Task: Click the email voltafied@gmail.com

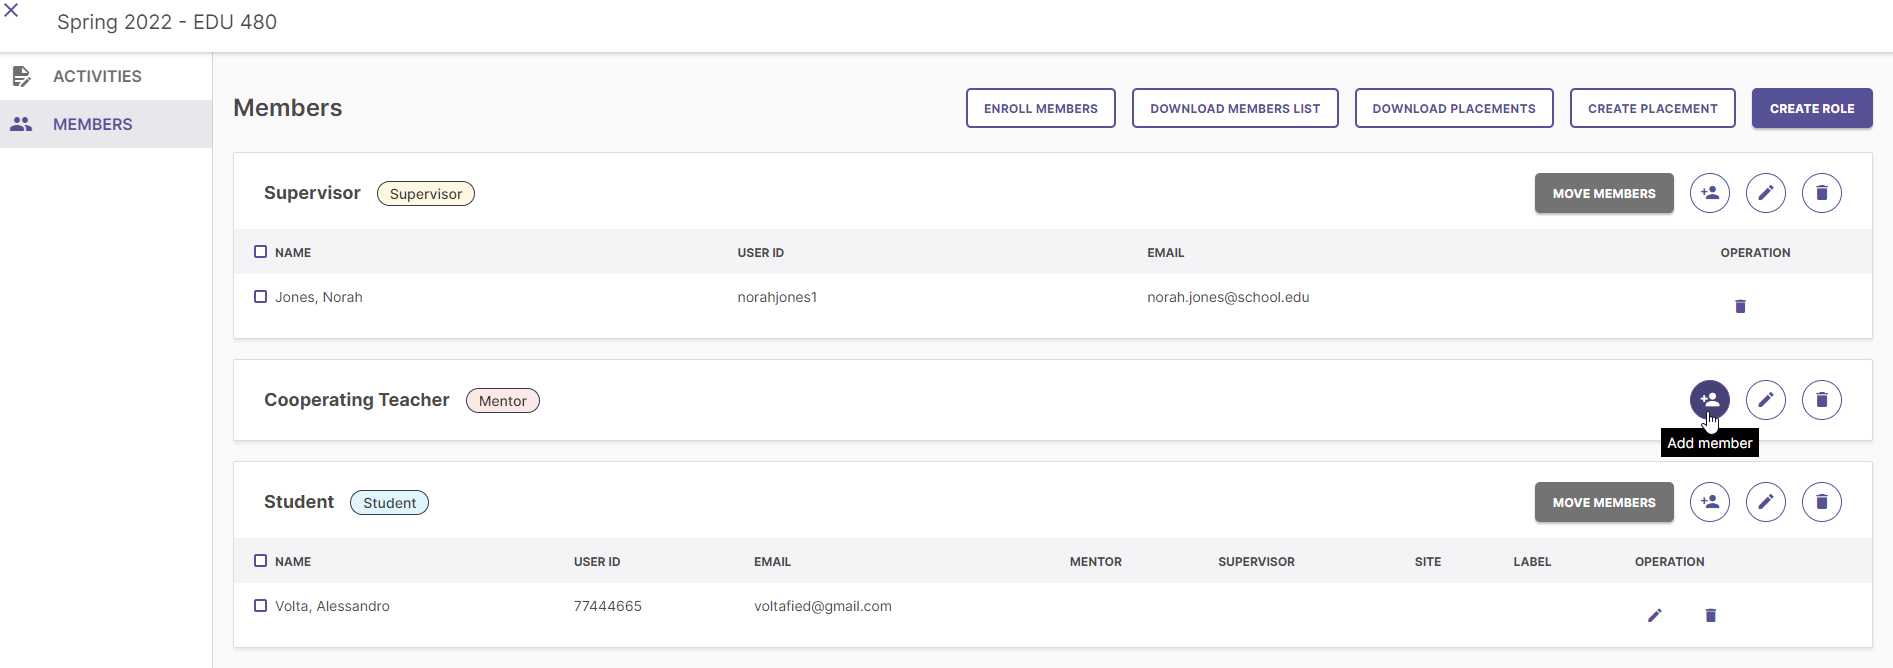Action: click(x=823, y=606)
